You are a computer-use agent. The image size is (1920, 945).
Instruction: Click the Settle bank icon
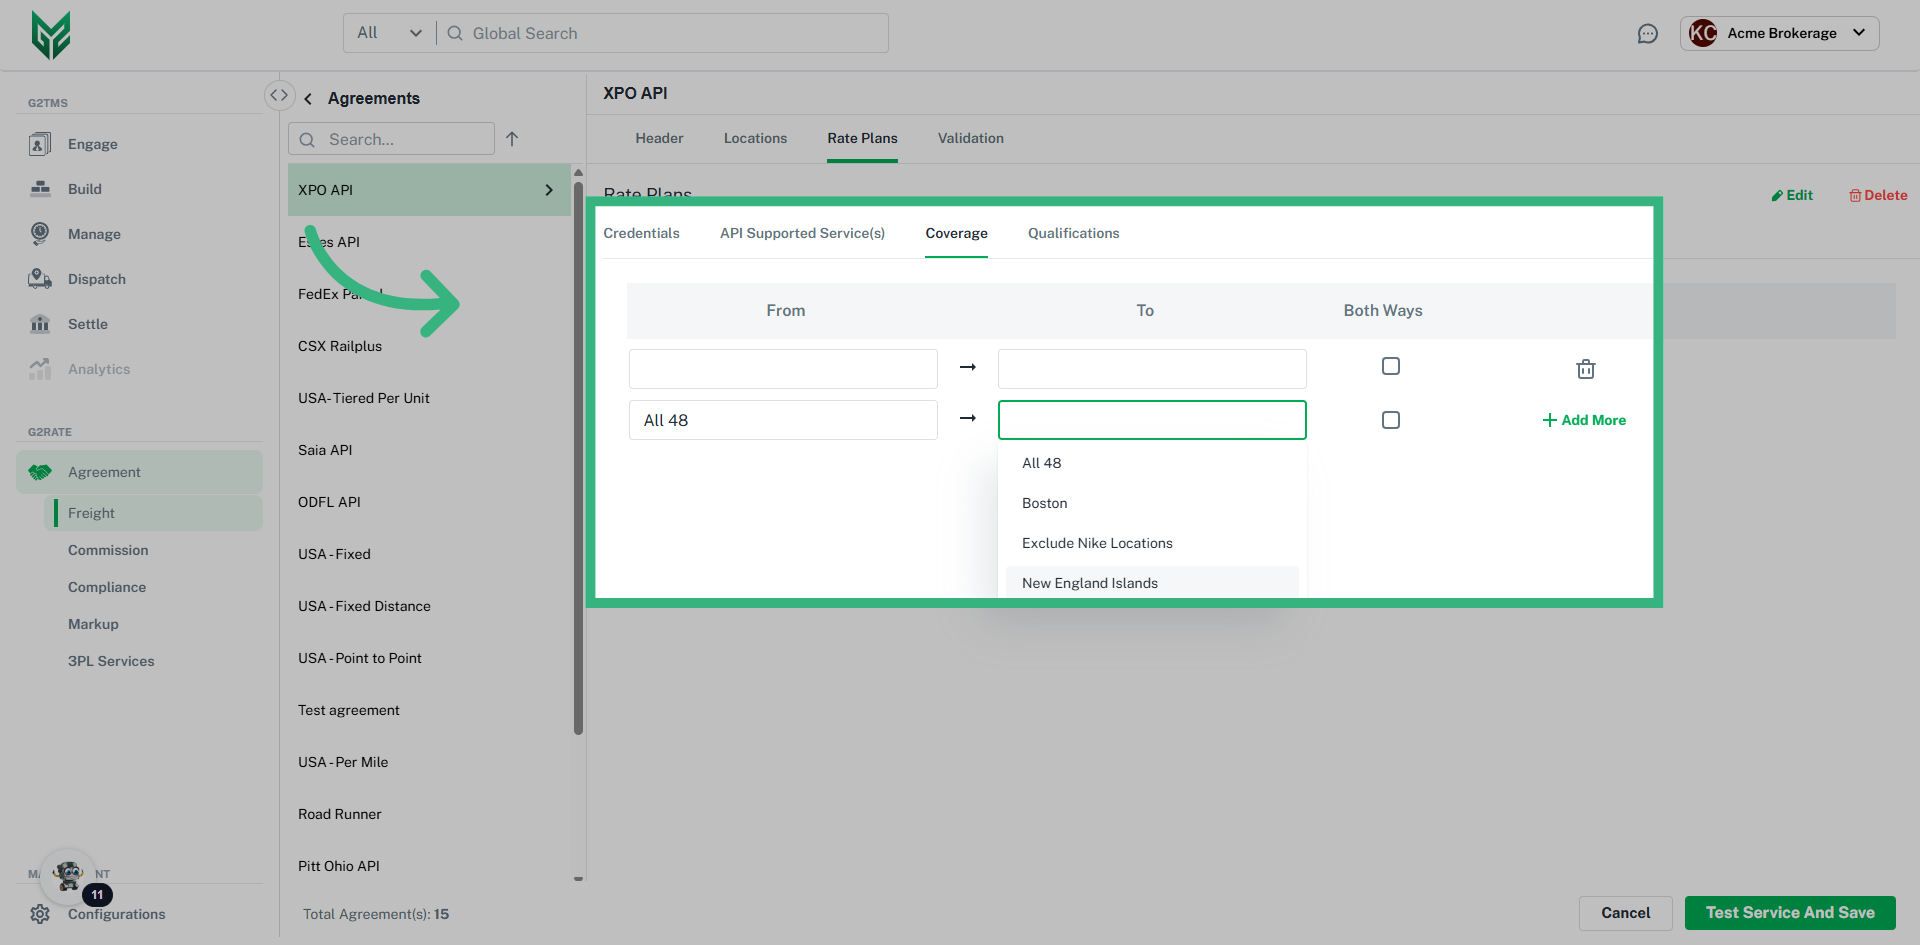[x=40, y=324]
